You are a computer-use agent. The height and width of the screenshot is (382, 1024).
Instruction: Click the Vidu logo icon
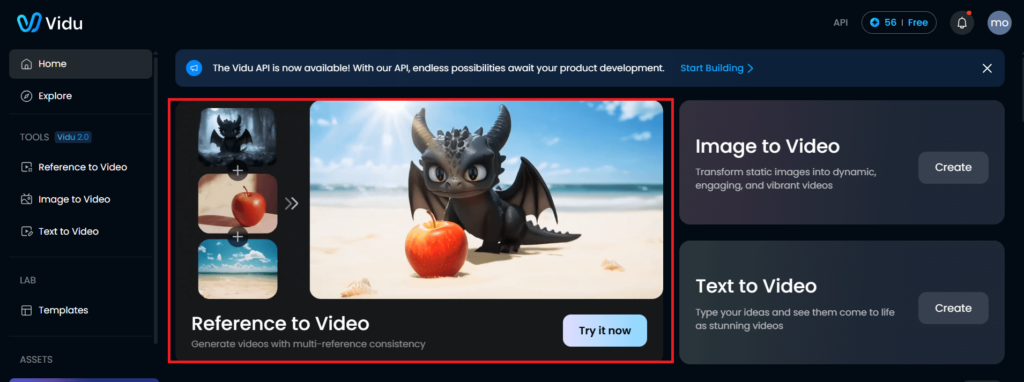[29, 23]
